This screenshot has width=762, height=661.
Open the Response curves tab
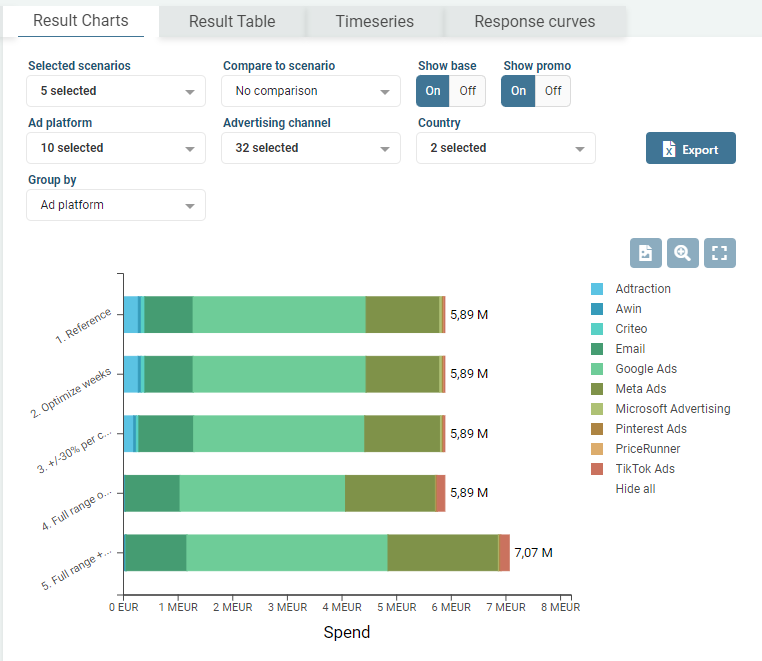pyautogui.click(x=534, y=21)
